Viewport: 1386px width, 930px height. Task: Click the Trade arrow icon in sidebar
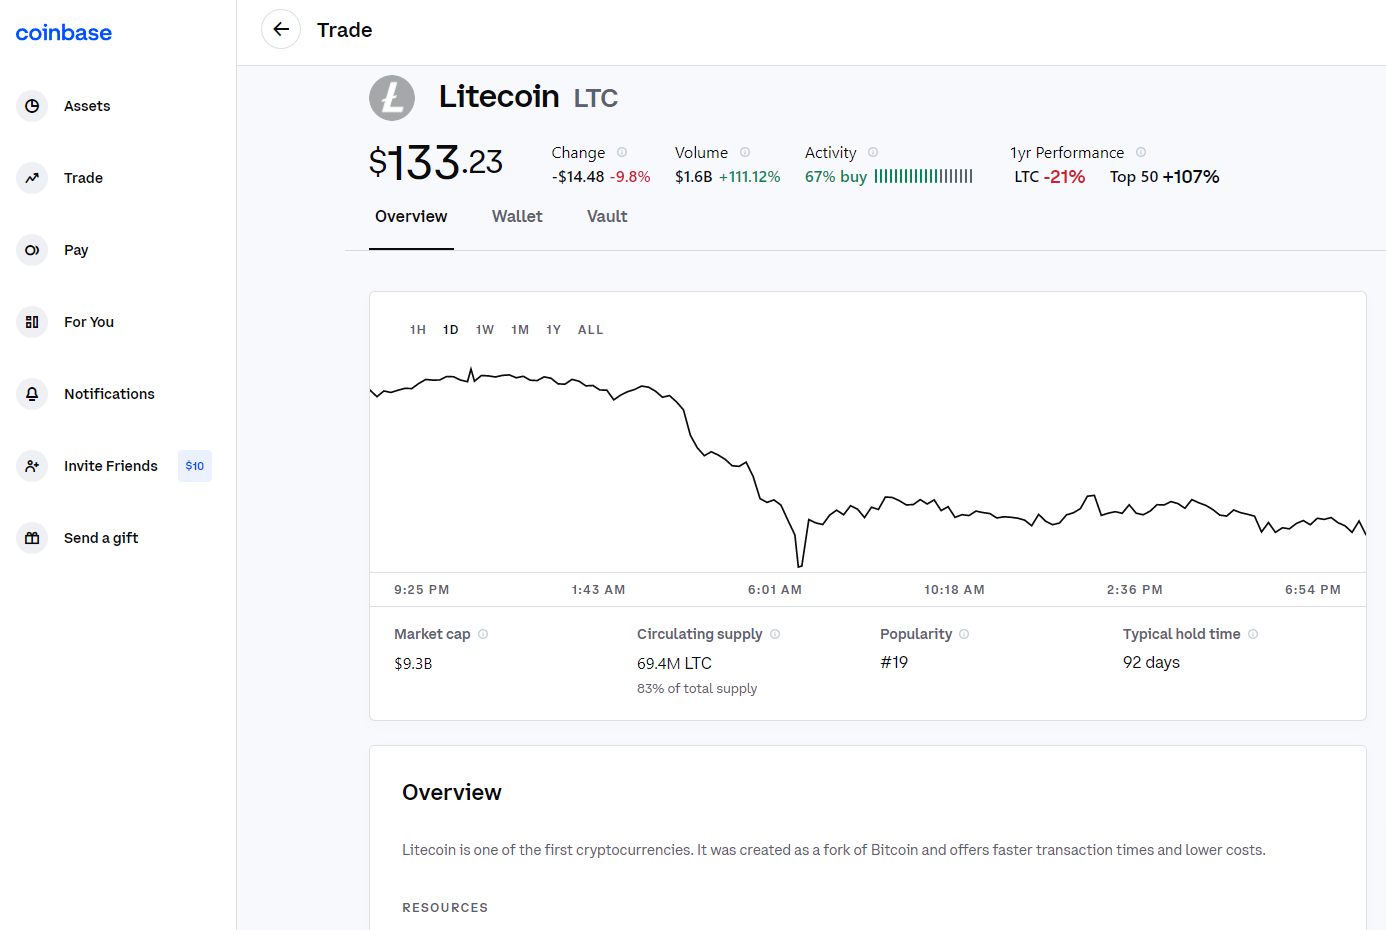coord(32,178)
